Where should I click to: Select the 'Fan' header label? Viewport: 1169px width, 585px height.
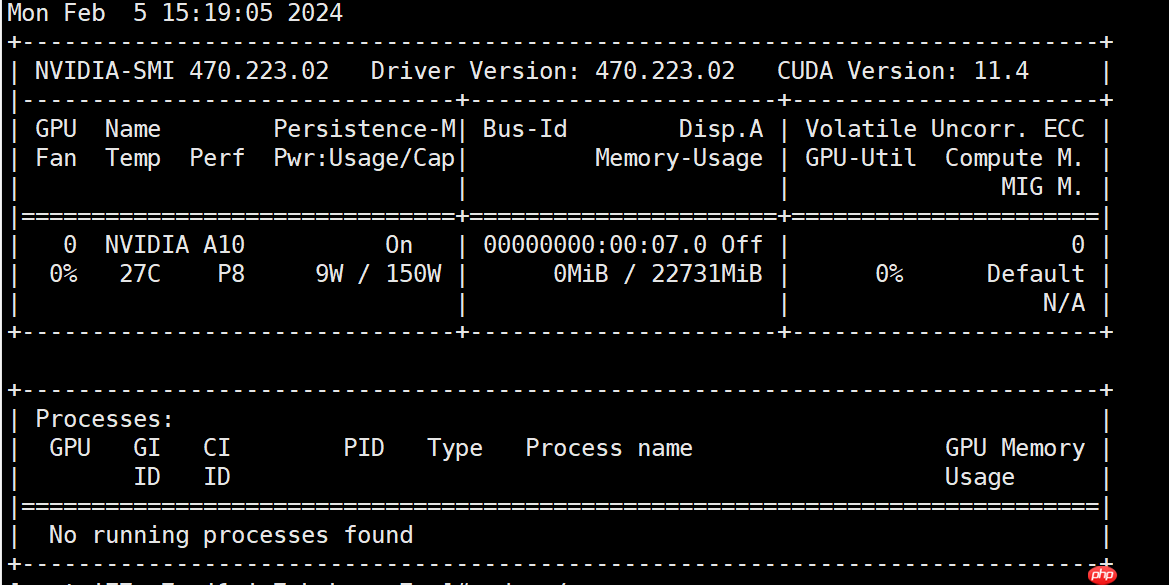coord(56,158)
